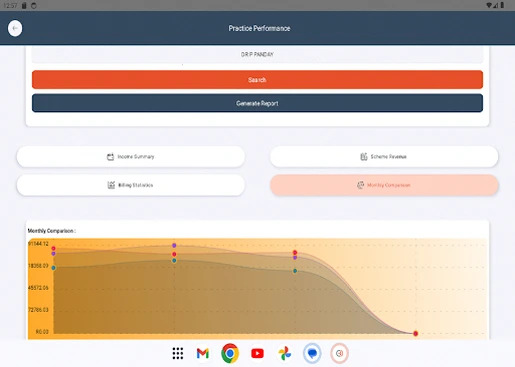
Task: Launch YouTube from the dock
Action: pyautogui.click(x=257, y=353)
